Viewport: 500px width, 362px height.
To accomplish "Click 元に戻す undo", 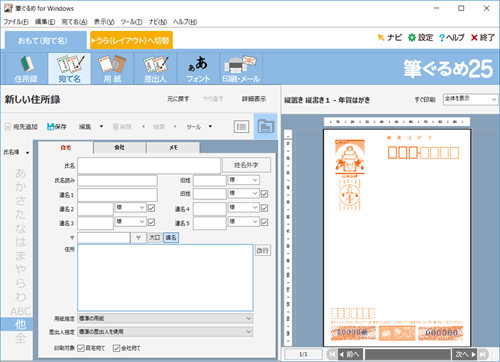I will pyautogui.click(x=178, y=99).
